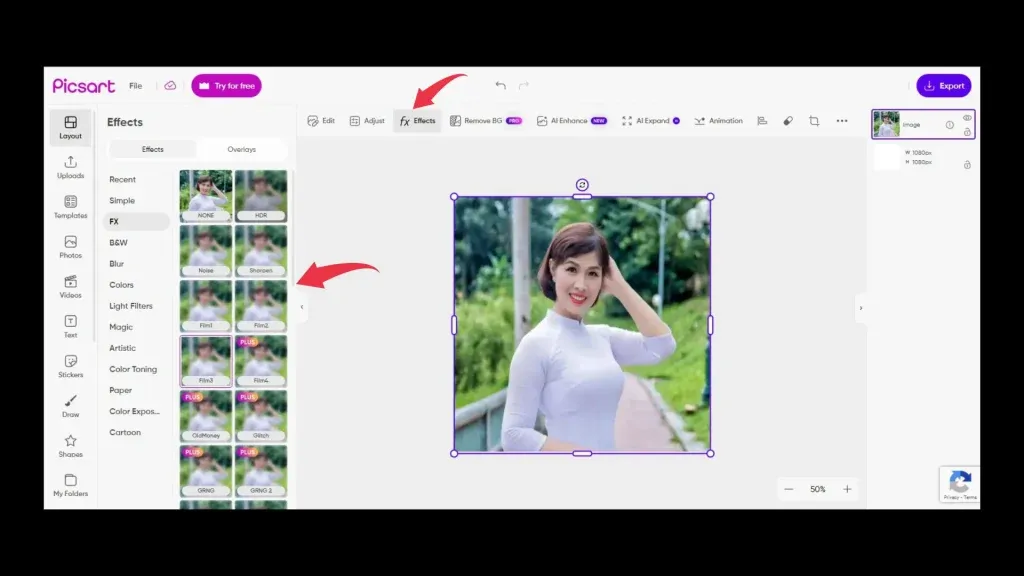Collapse the right layers panel chevron
1024x576 pixels.
861,308
